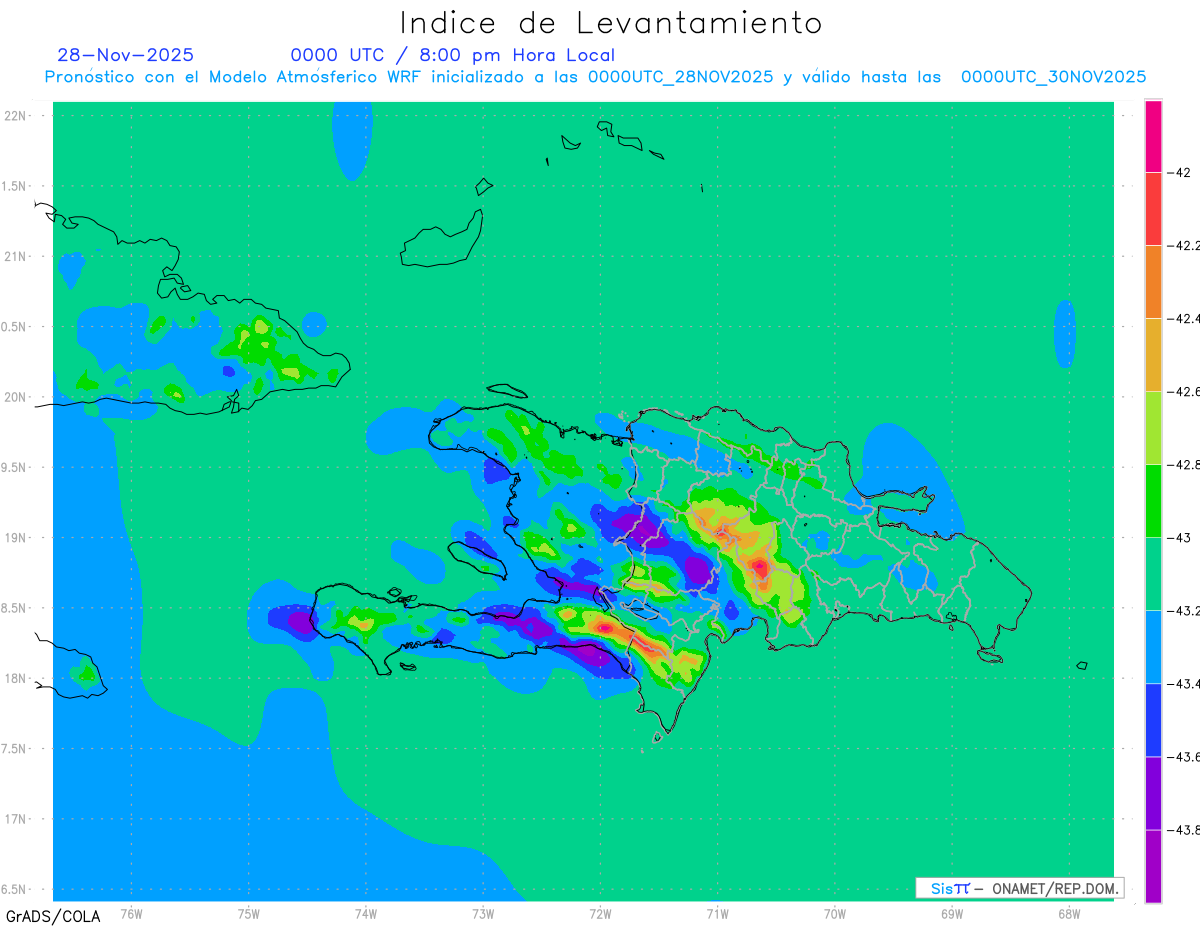Select the light blue swatch above -43.4
The image size is (1200, 927).
pos(1153,647)
